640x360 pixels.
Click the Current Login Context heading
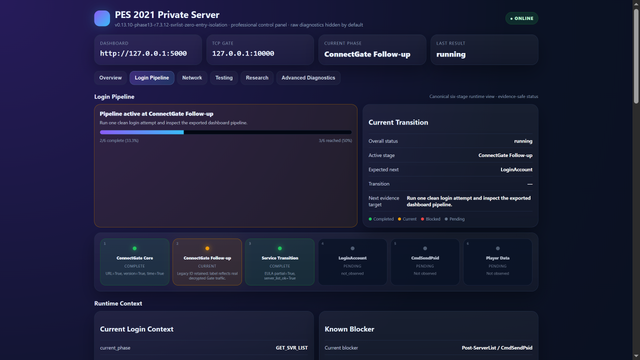click(x=137, y=329)
